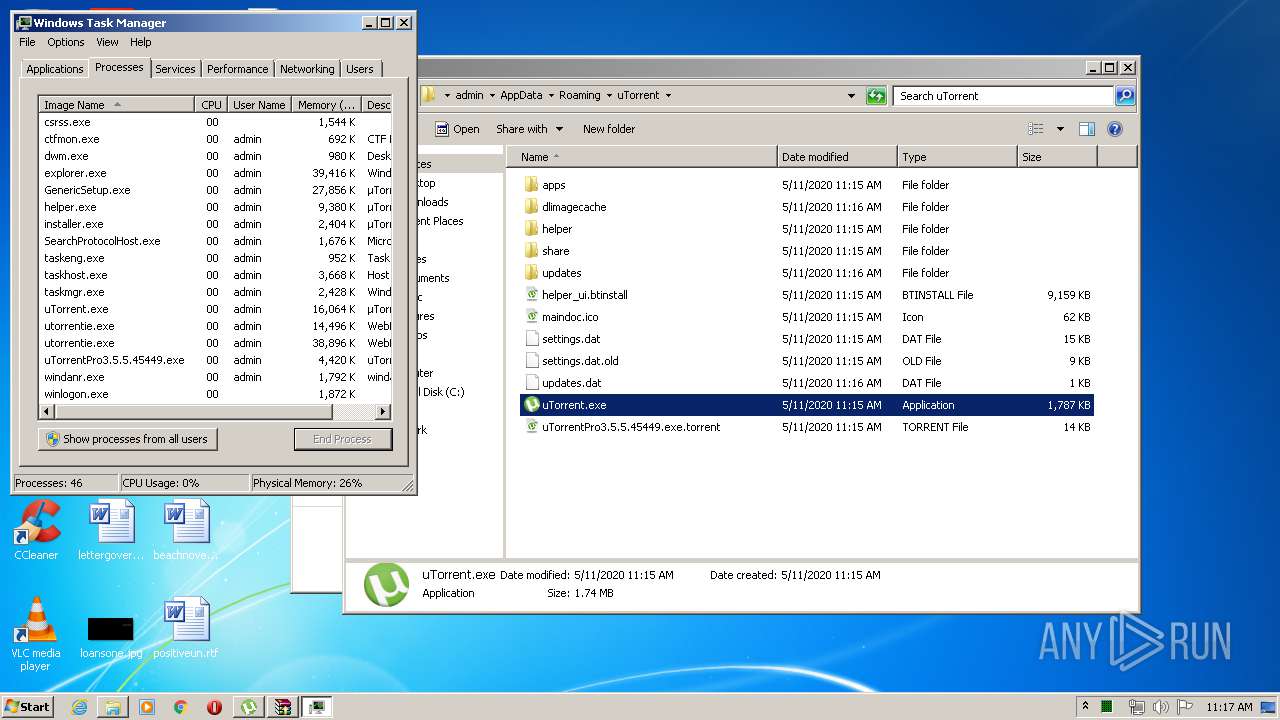1280x720 pixels.
Task: Click the Action Center flag tray icon
Action: click(1184, 707)
